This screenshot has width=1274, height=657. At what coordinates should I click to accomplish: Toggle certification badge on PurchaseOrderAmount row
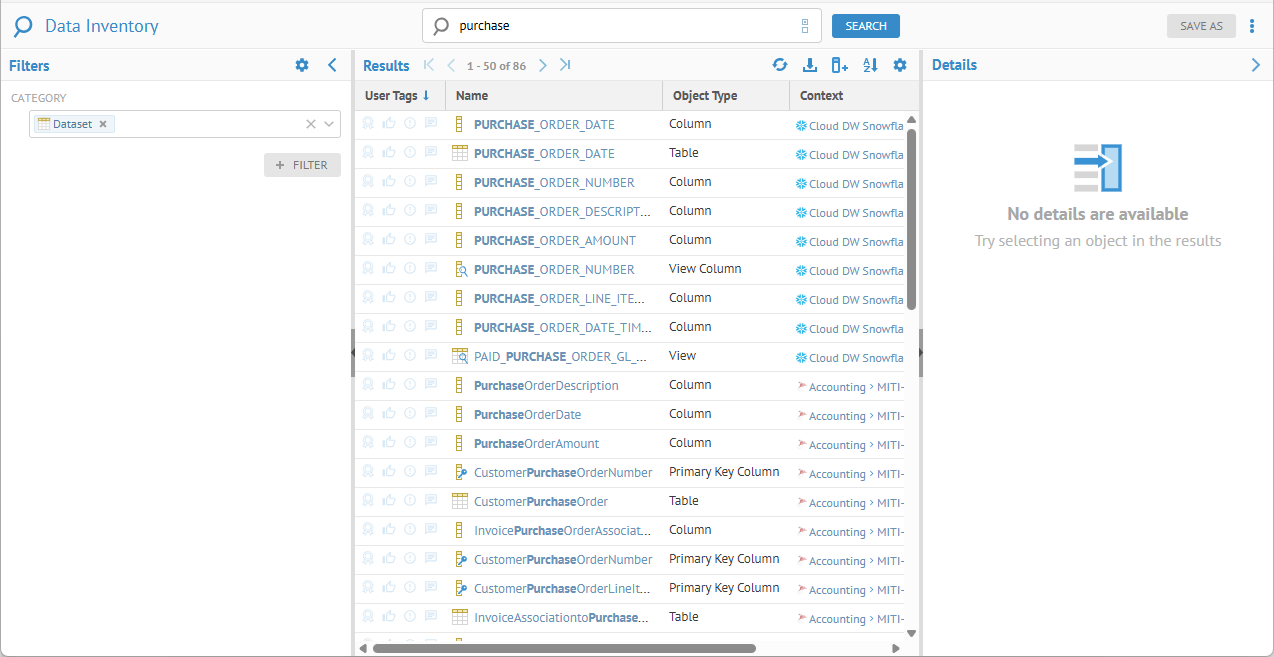(x=368, y=443)
